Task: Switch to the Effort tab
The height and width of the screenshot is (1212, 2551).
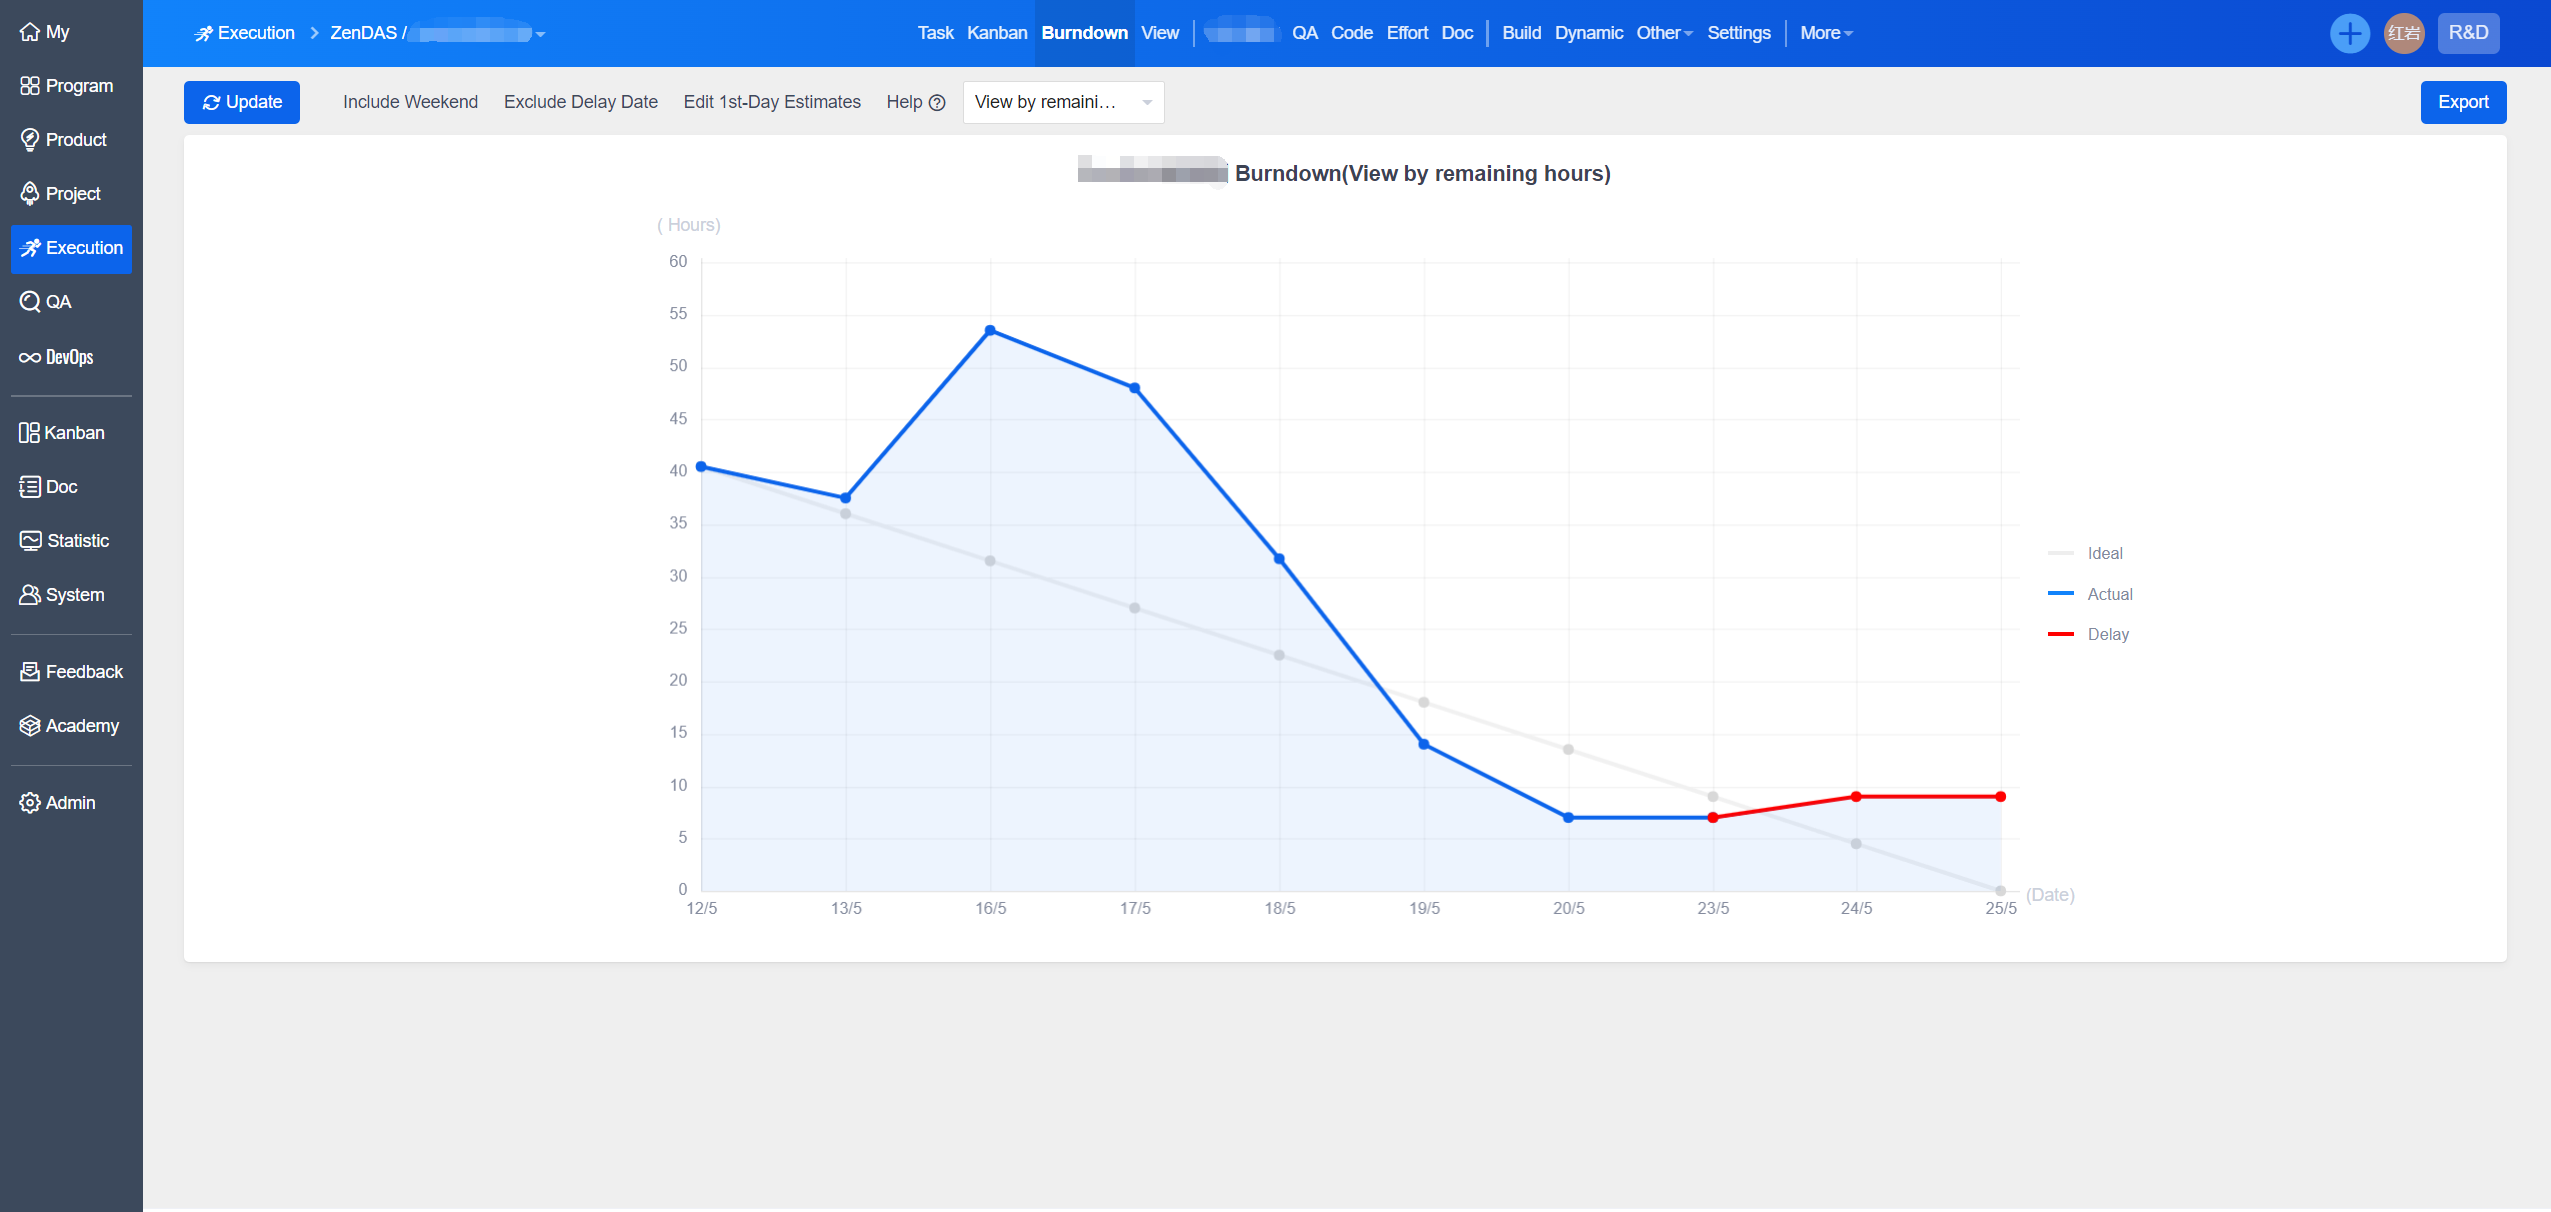Action: tap(1406, 33)
